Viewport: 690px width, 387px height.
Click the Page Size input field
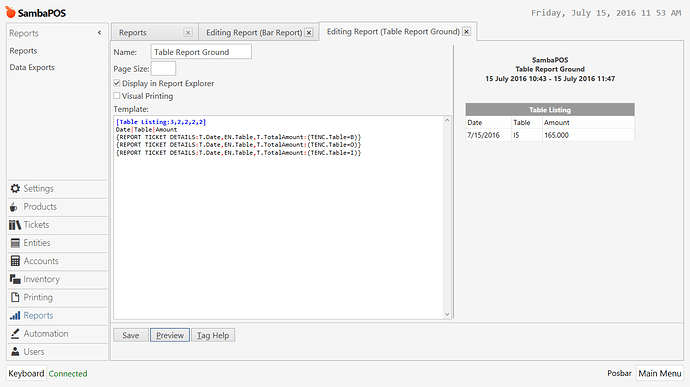click(163, 68)
